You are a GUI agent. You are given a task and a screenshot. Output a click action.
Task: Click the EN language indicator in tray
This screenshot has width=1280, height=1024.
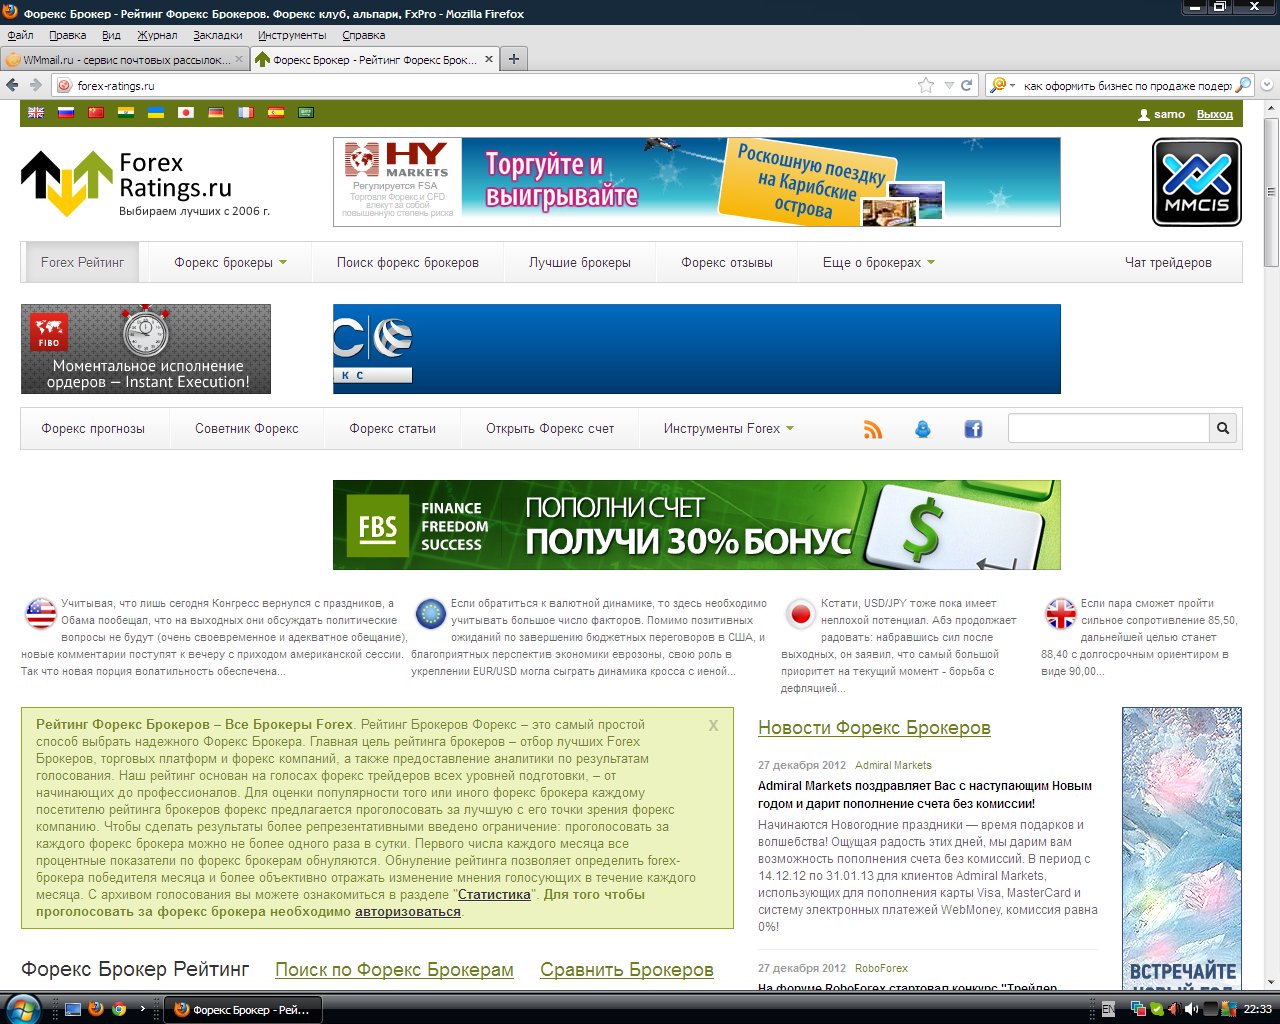1108,1009
